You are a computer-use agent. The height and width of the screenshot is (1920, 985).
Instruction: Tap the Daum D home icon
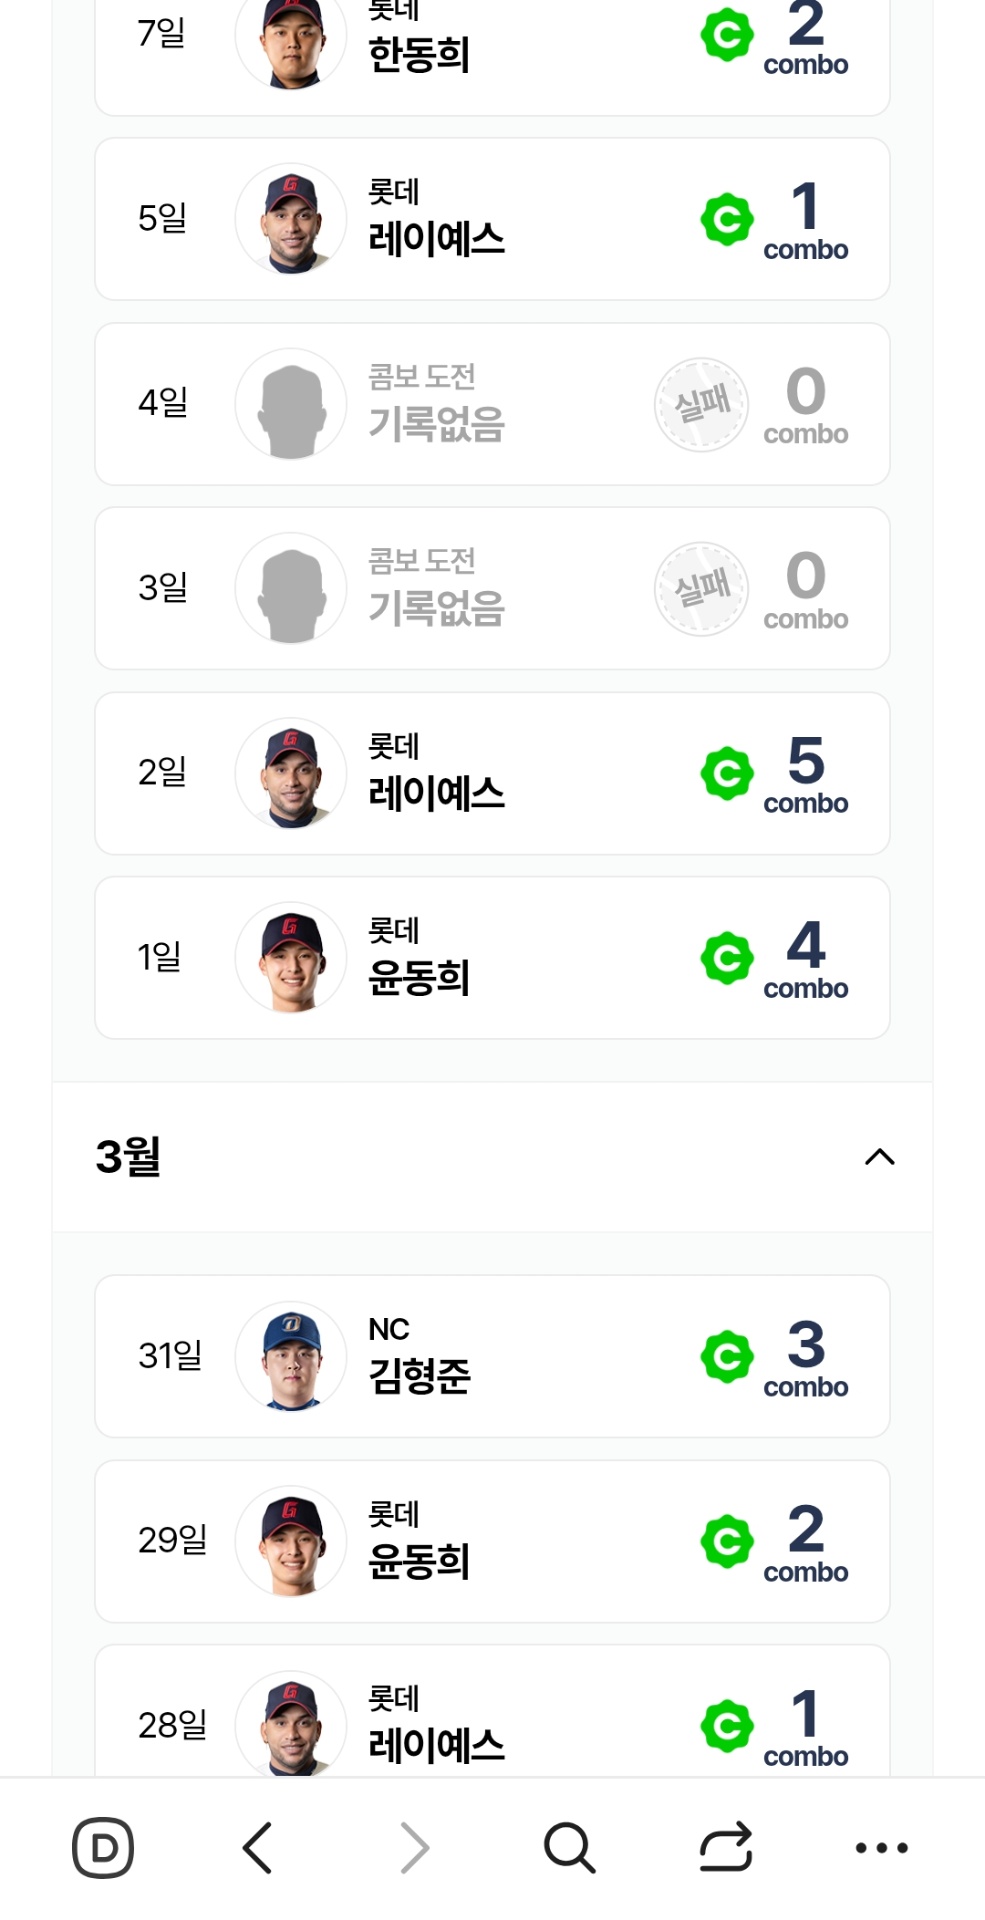[x=103, y=1847]
